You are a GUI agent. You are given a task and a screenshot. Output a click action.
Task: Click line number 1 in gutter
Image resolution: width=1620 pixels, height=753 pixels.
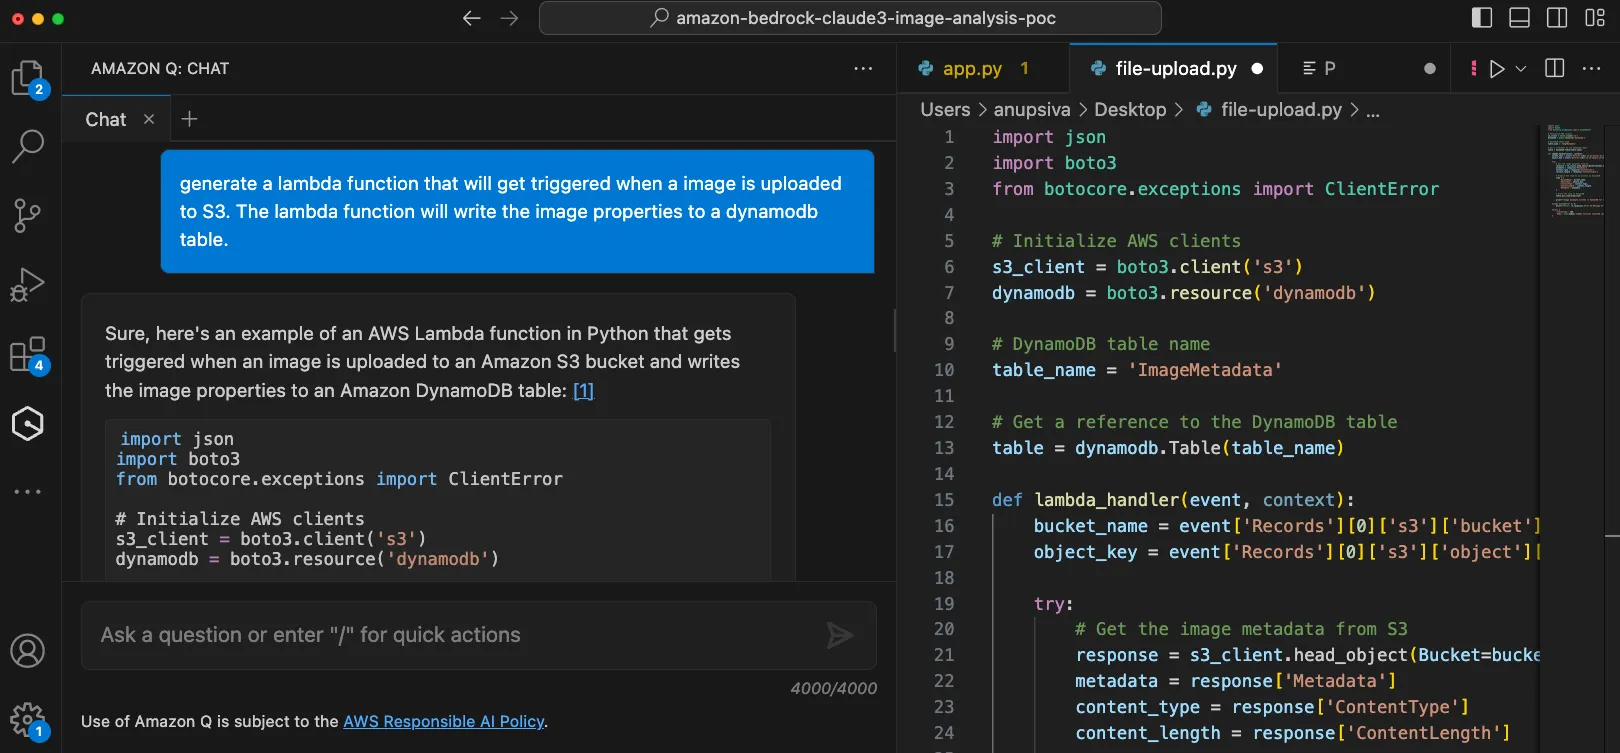pos(949,137)
